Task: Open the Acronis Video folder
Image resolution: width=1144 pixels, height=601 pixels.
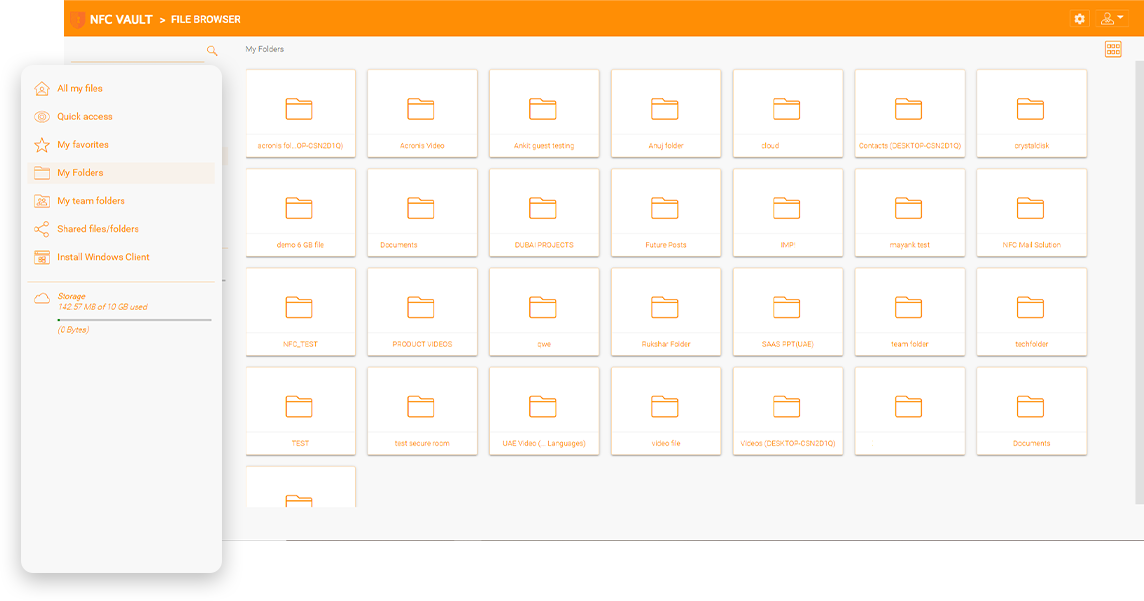Action: (x=422, y=112)
